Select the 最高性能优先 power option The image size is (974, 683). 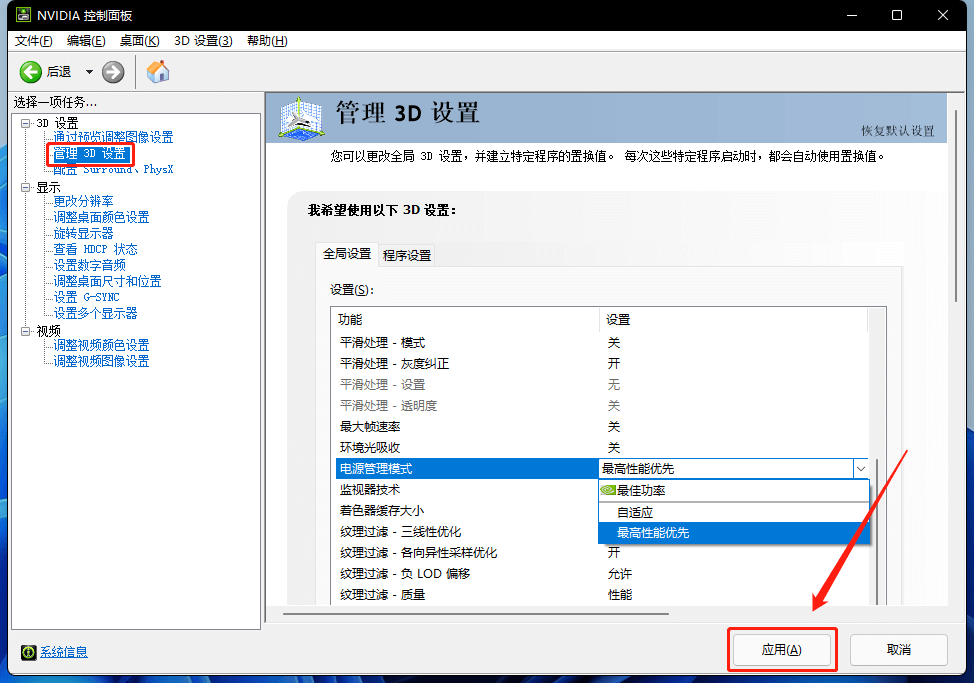(654, 532)
